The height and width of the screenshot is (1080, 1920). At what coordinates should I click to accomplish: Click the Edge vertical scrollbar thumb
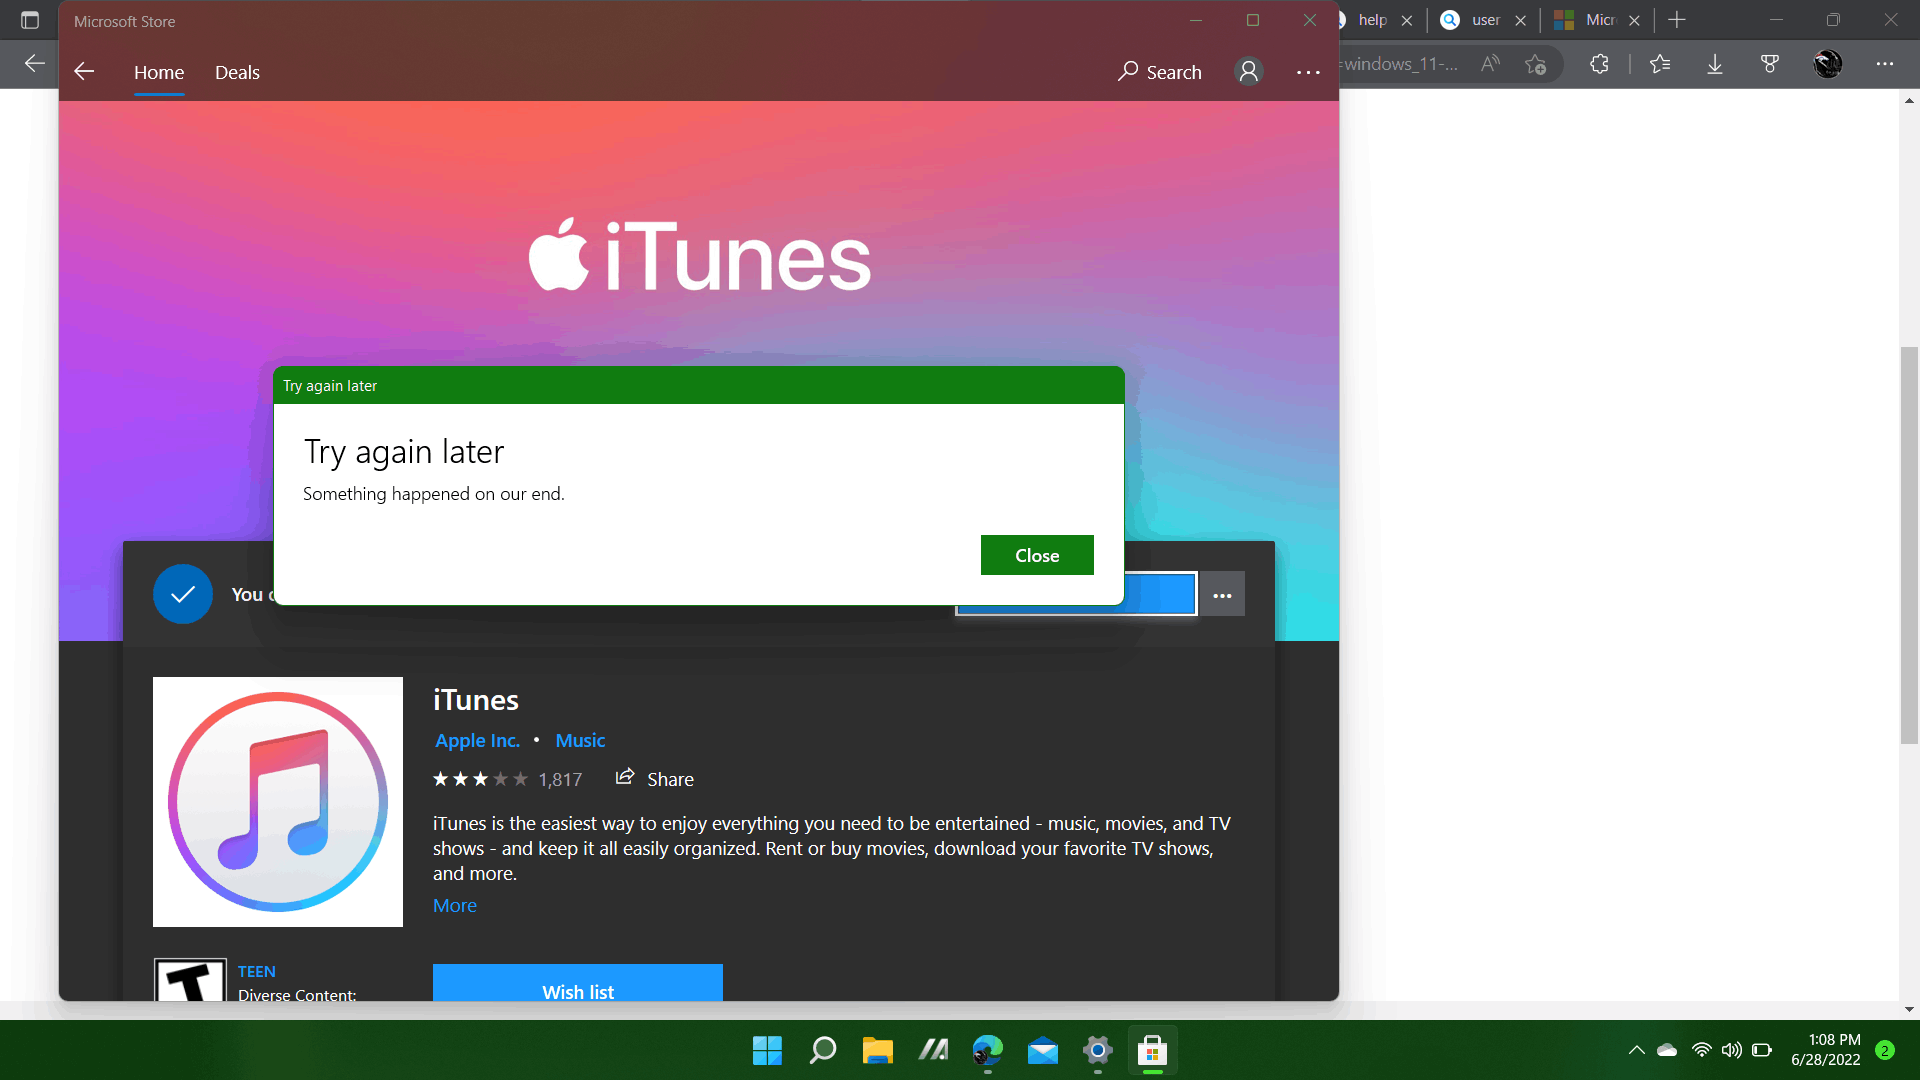pos(1909,546)
